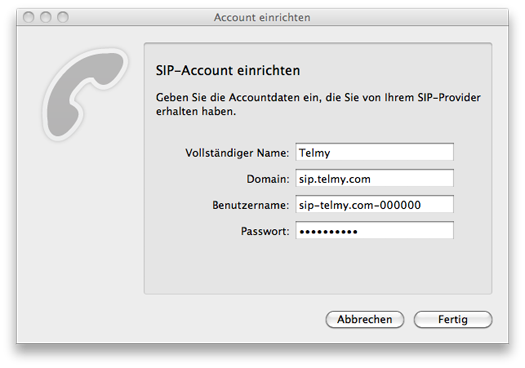Click into the Benutzername input field
Screen dimensions: 525x368
[374, 204]
